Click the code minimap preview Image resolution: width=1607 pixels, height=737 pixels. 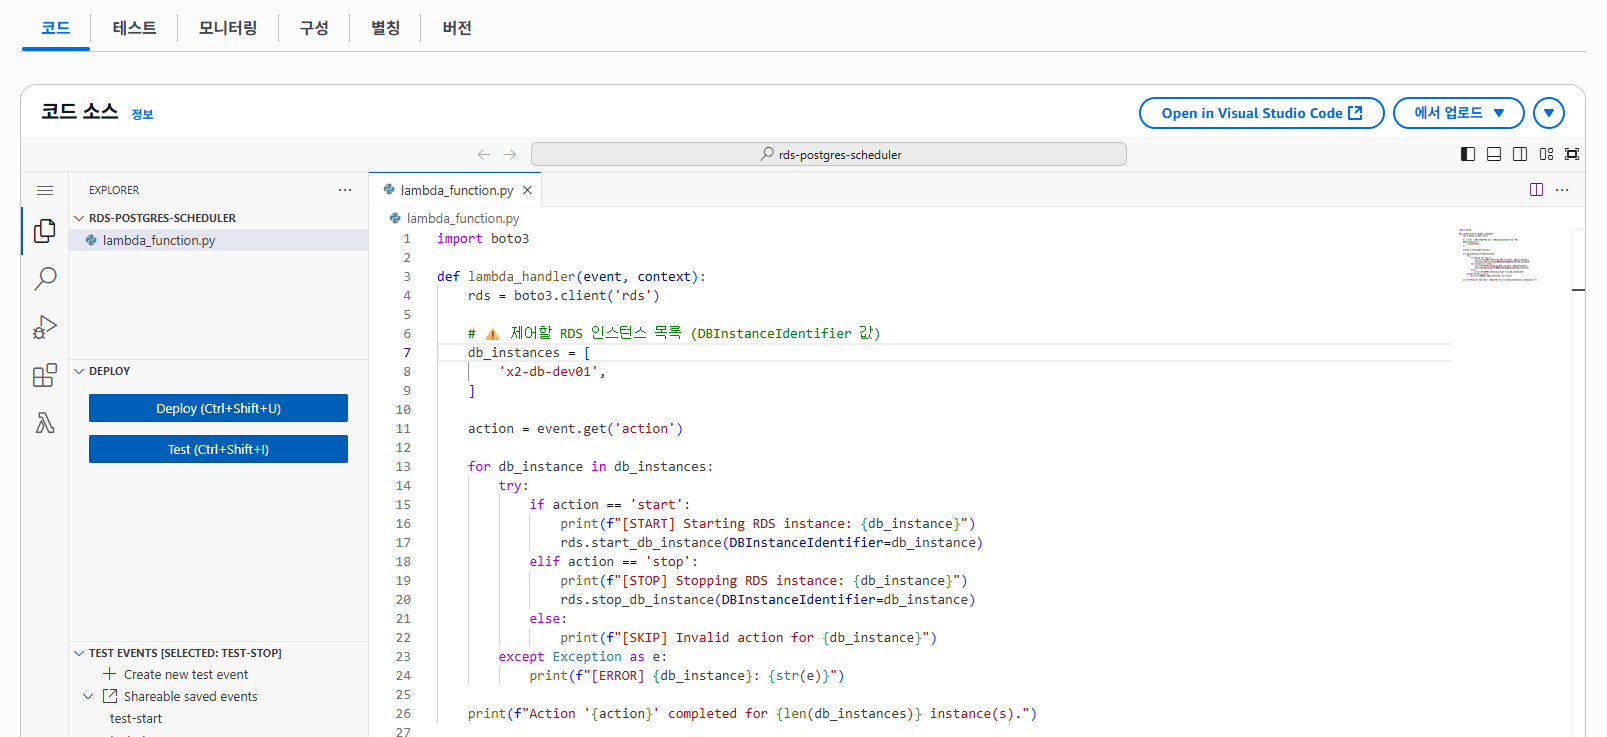(x=1498, y=255)
